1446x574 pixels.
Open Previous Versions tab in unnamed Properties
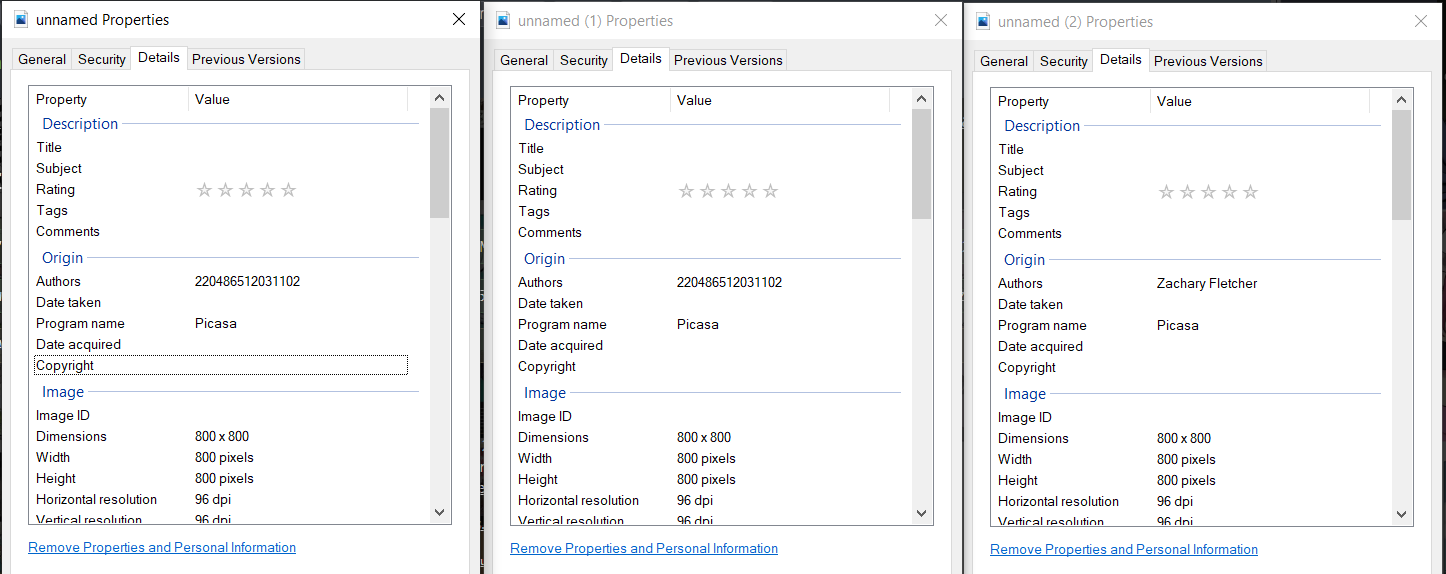coord(246,59)
